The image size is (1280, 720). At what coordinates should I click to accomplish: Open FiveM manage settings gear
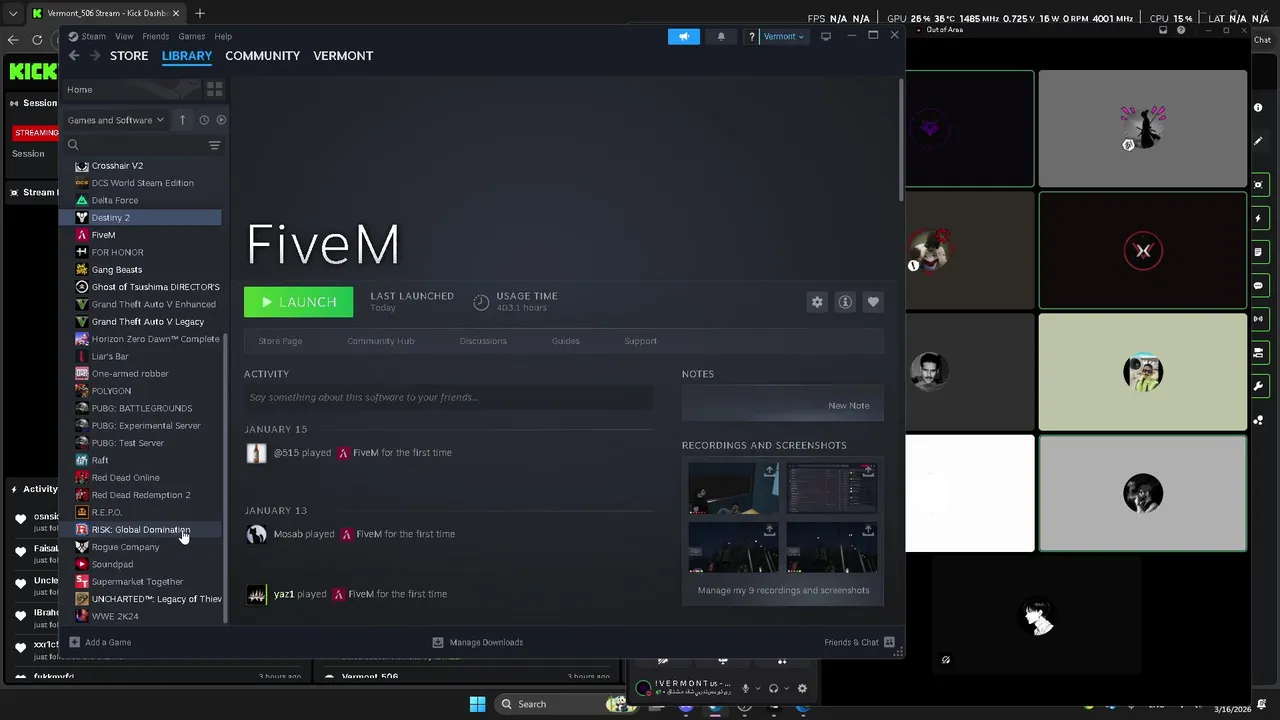pos(817,302)
